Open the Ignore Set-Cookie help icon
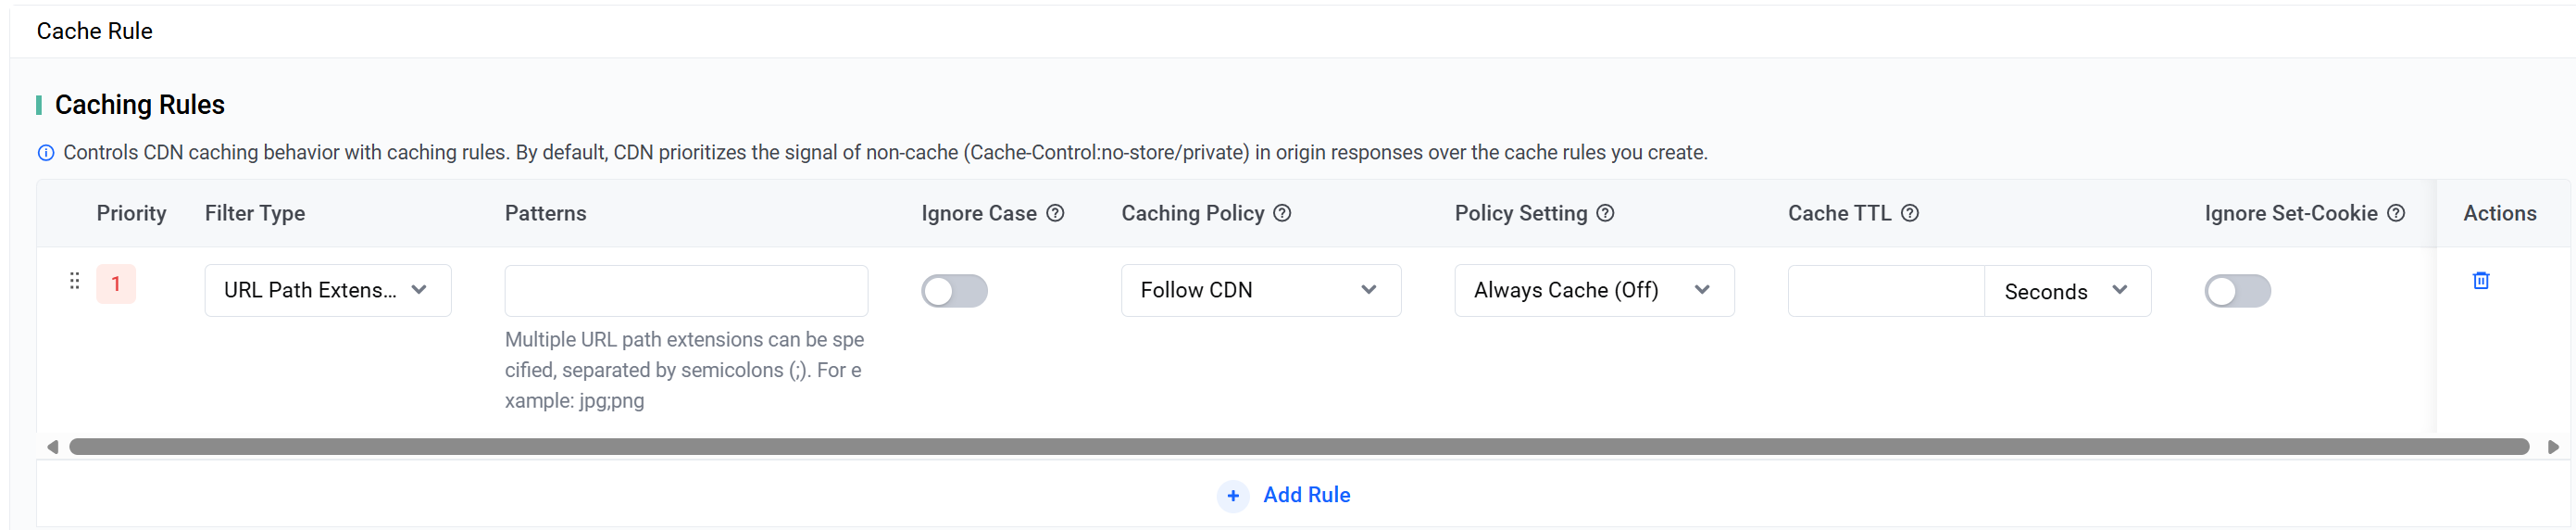 [x=2396, y=213]
